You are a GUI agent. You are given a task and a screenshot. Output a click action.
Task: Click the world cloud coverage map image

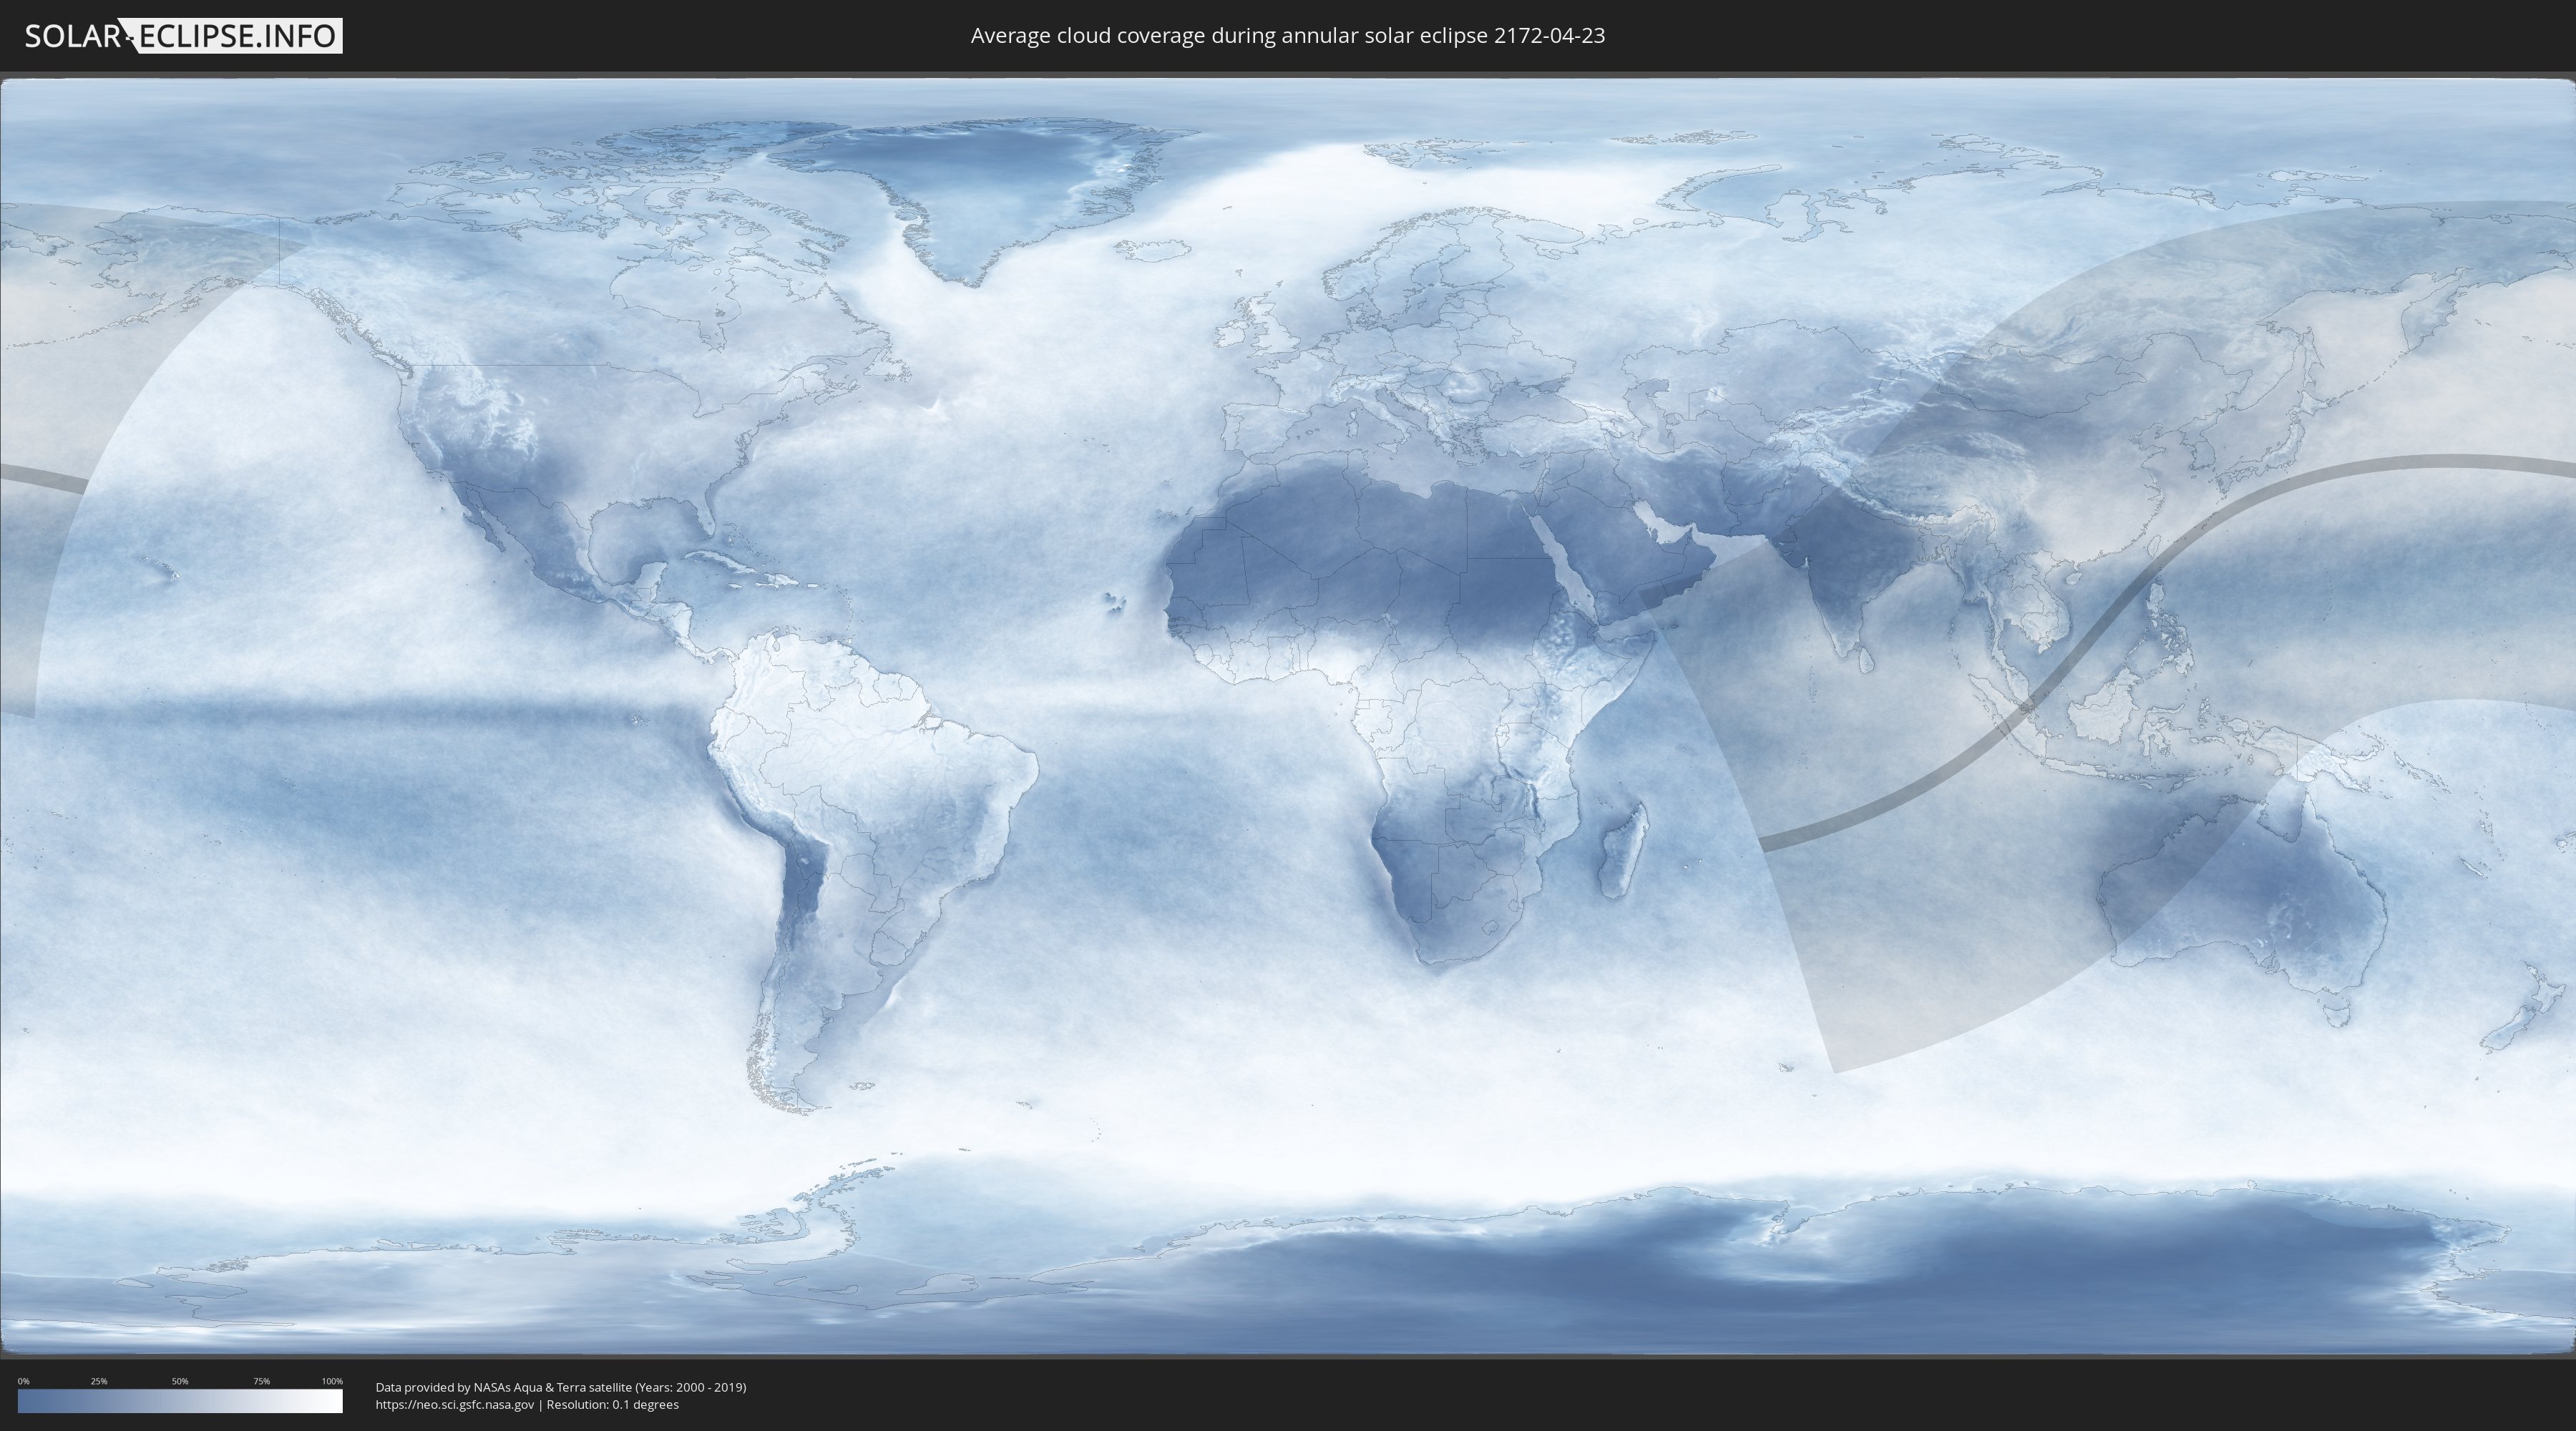tap(1288, 716)
